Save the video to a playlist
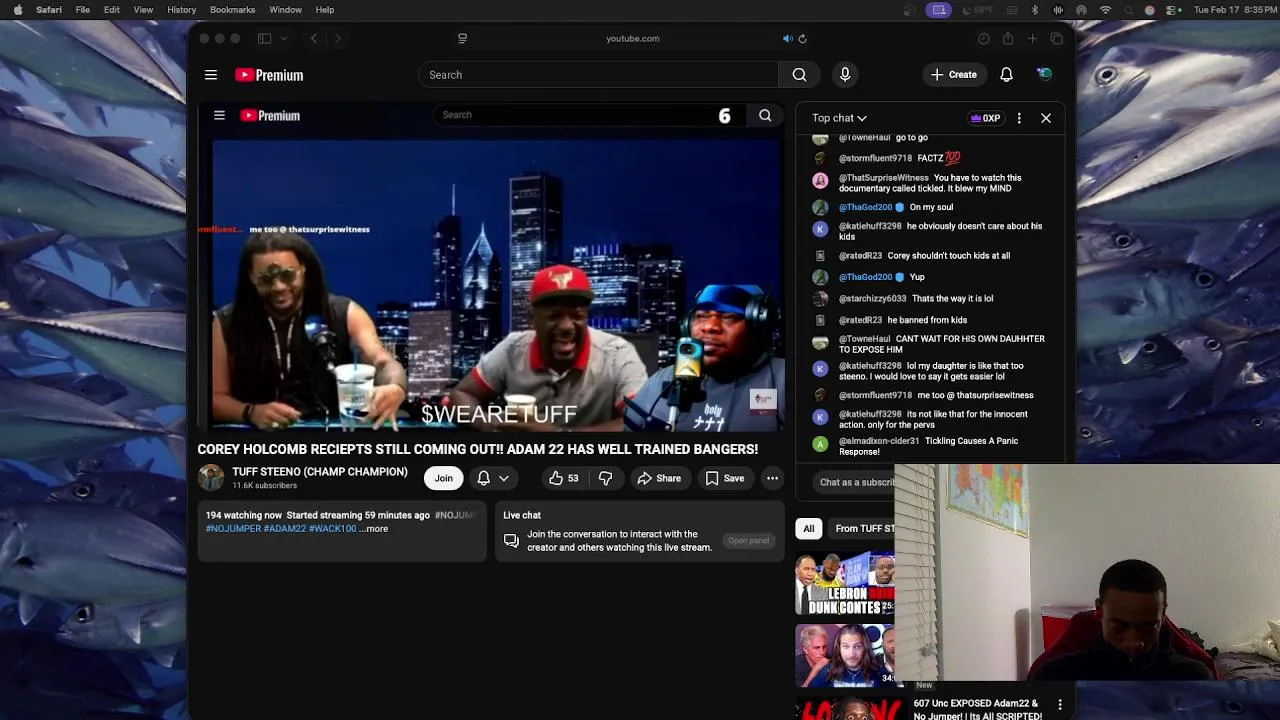Image resolution: width=1280 pixels, height=720 pixels. coord(725,478)
